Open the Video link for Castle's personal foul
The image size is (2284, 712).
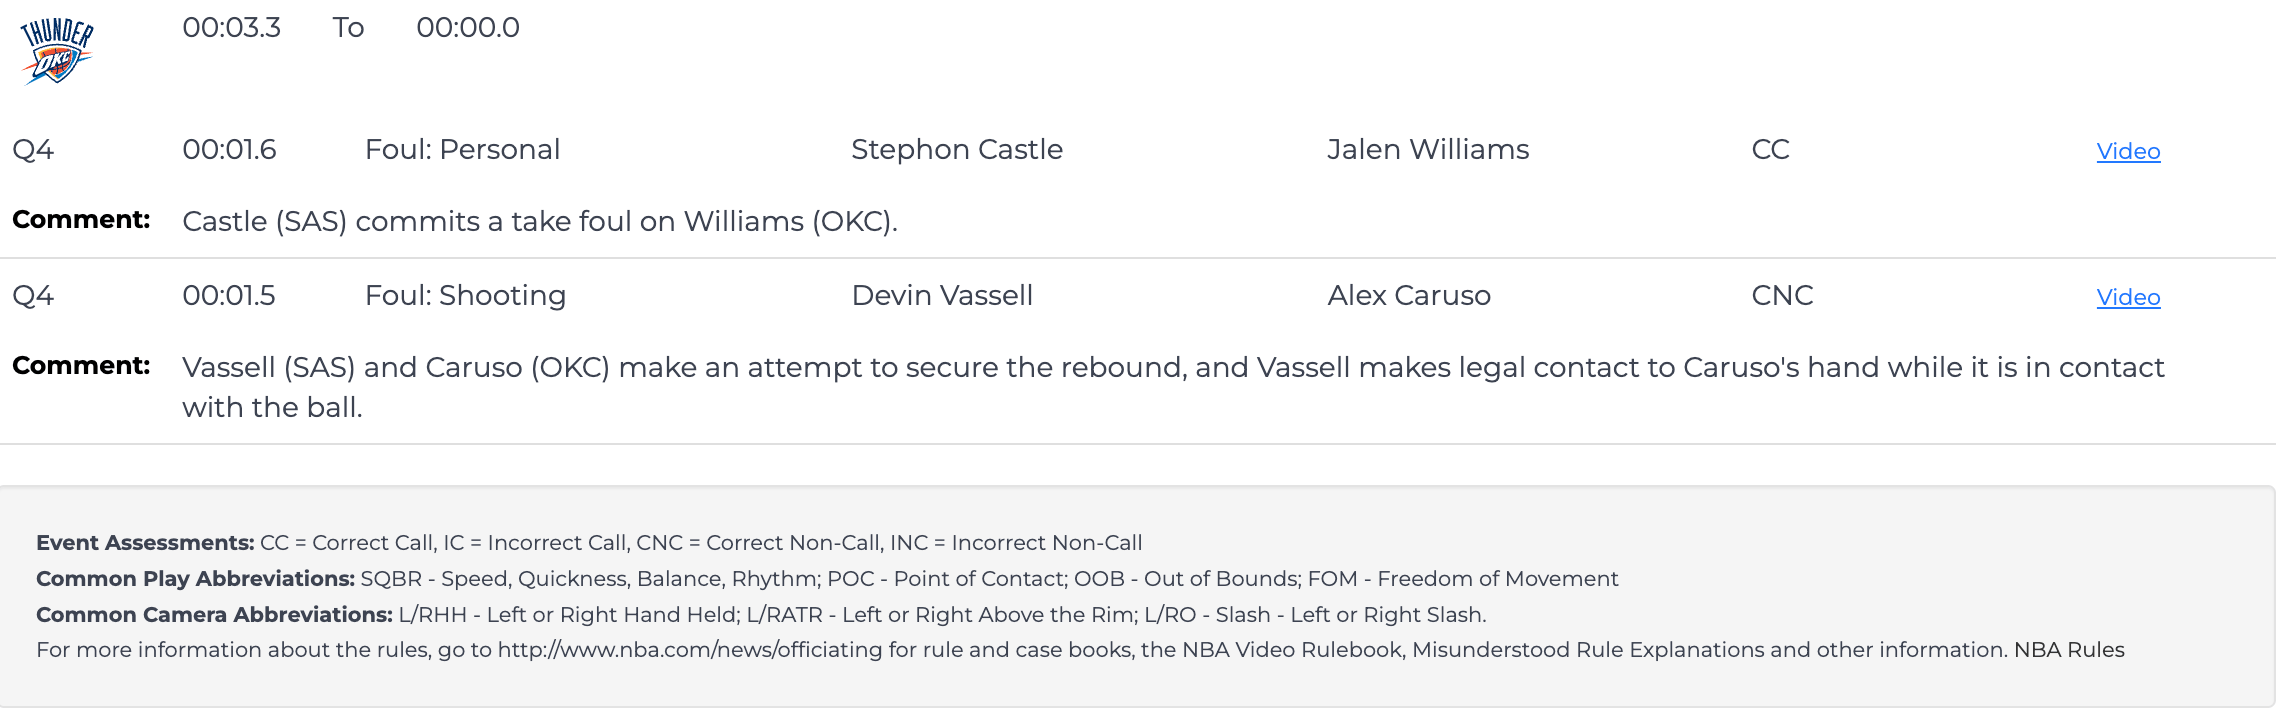pos(2127,151)
